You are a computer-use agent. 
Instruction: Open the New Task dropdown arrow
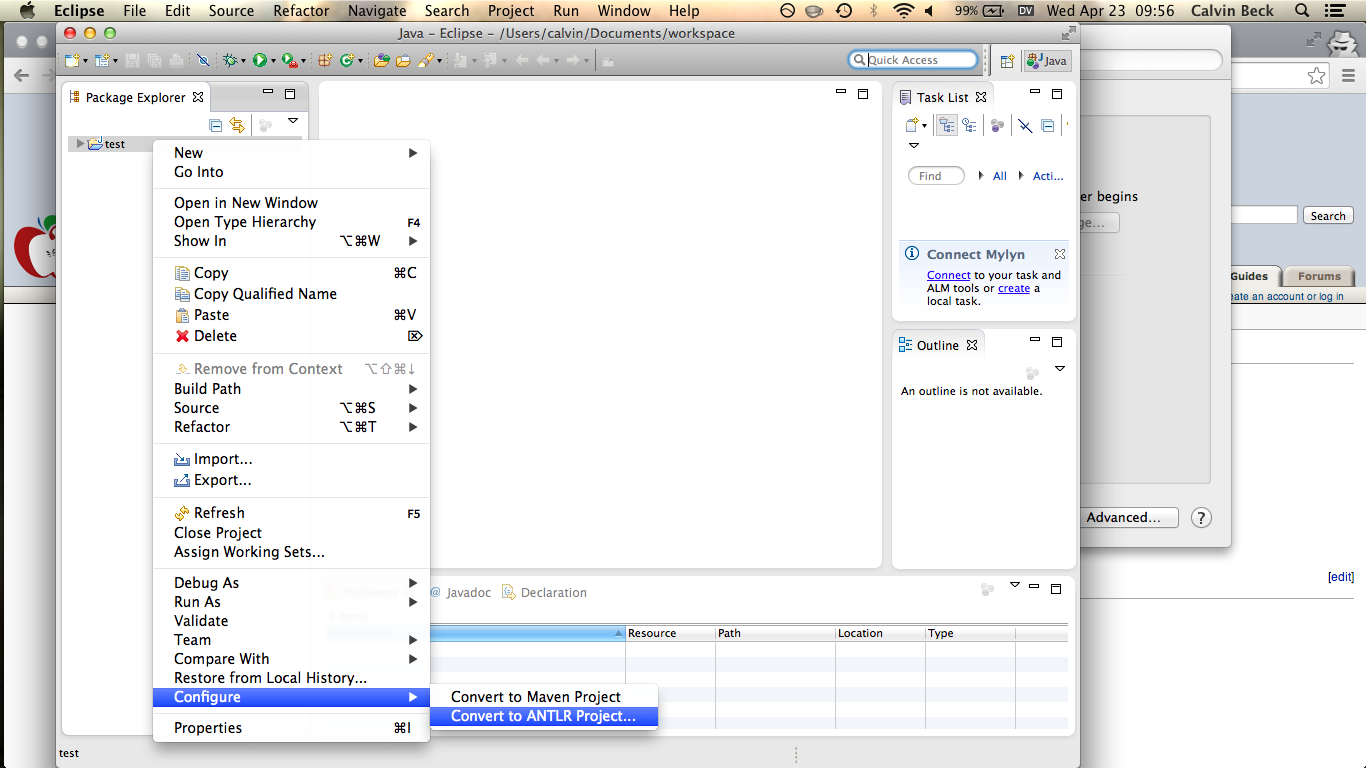tap(925, 126)
